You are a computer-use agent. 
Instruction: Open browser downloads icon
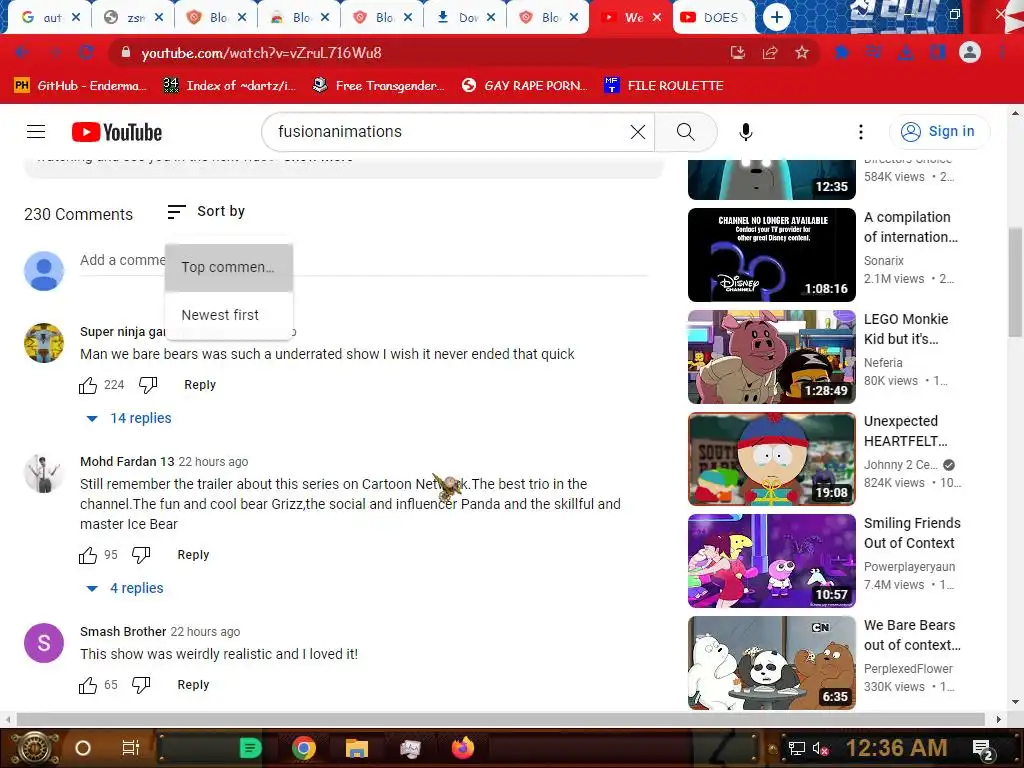[905, 52]
